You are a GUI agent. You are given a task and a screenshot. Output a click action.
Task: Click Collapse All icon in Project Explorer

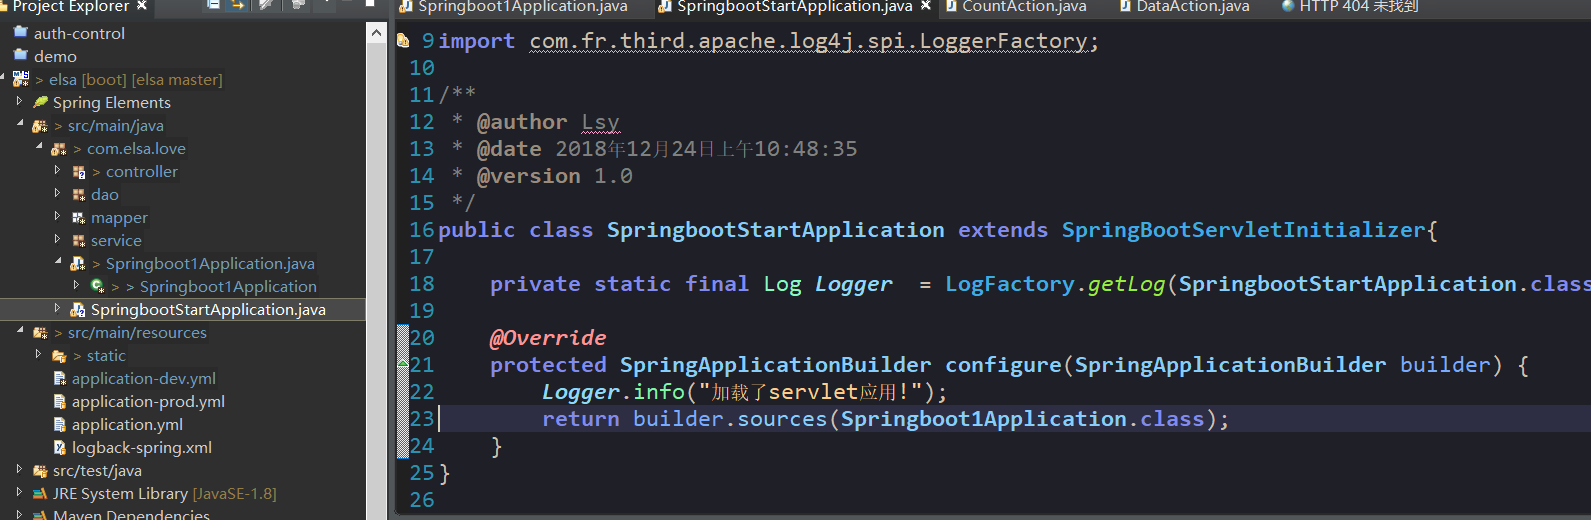(213, 5)
